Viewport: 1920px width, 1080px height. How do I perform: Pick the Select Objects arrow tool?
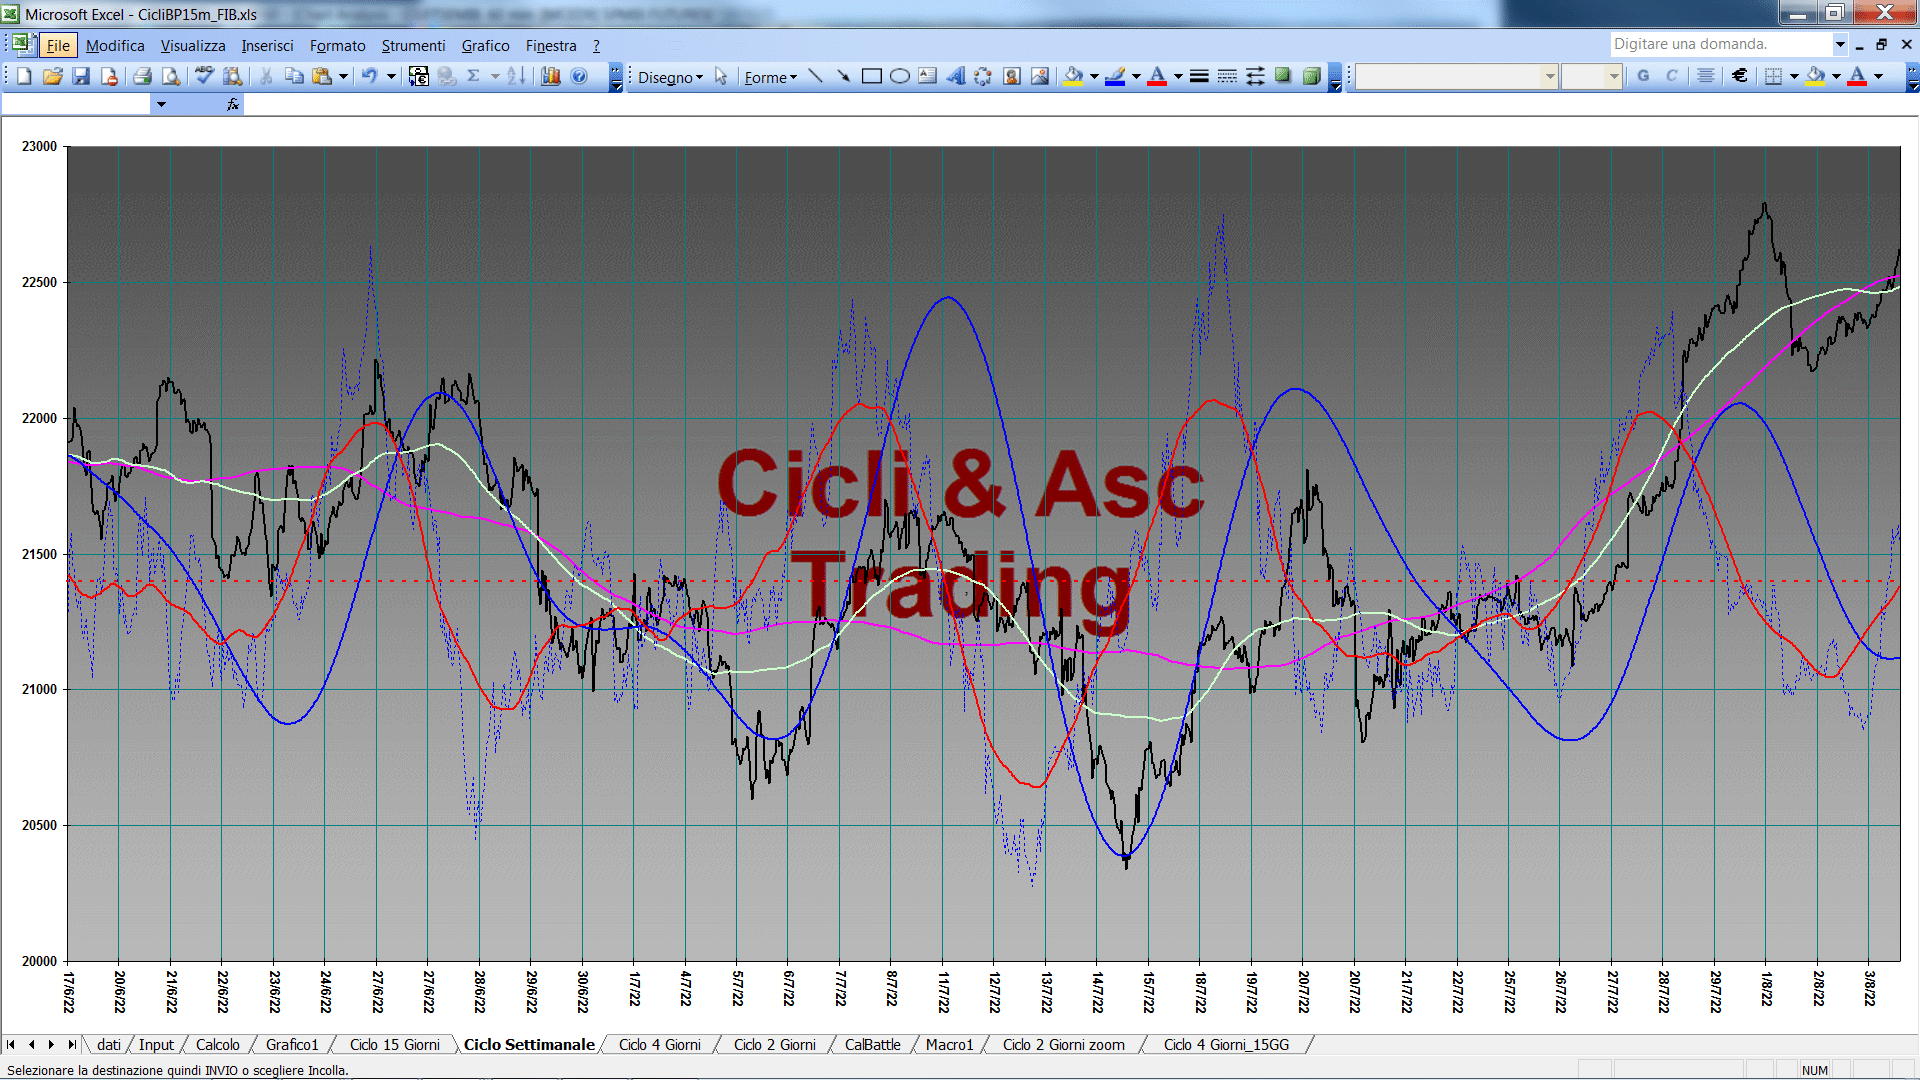pos(721,77)
